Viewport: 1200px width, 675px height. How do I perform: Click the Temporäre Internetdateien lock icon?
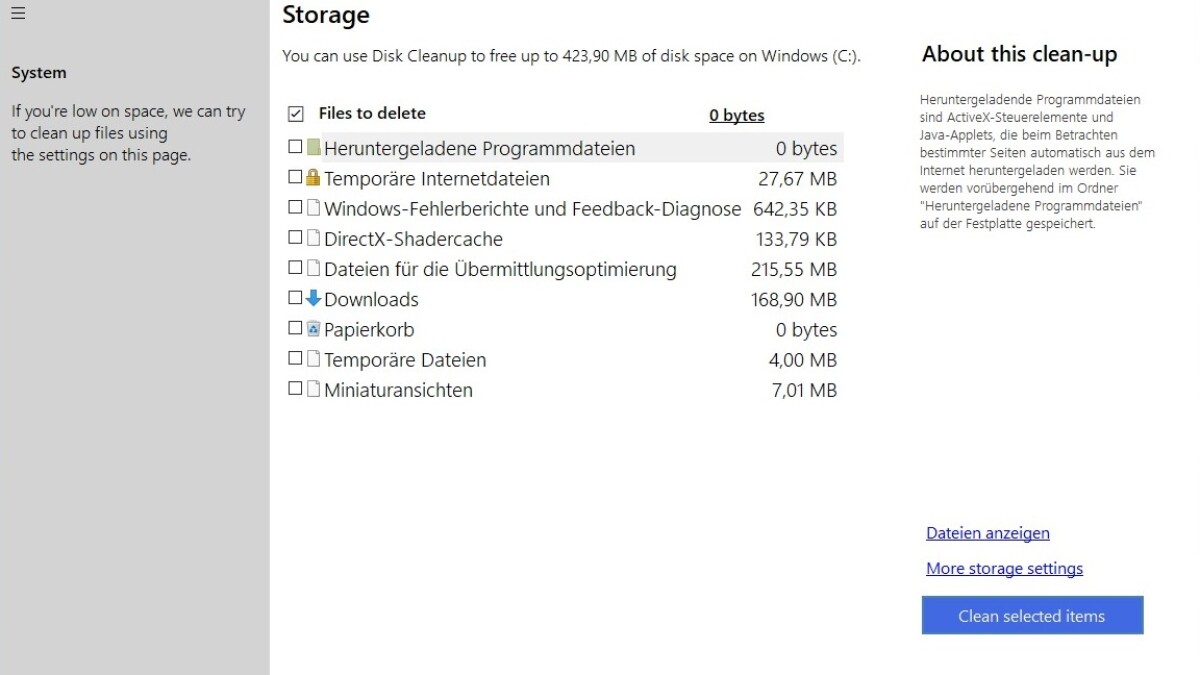click(313, 178)
